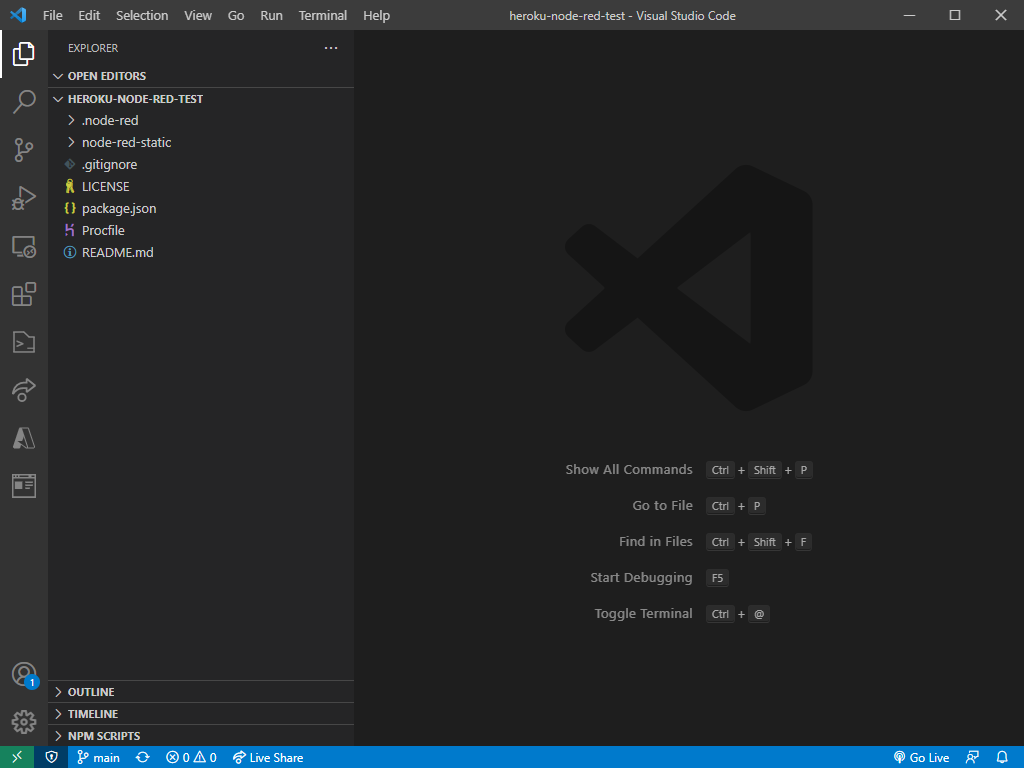This screenshot has width=1024, height=768.
Task: Expand the NPM Scripts section
Action: point(103,736)
